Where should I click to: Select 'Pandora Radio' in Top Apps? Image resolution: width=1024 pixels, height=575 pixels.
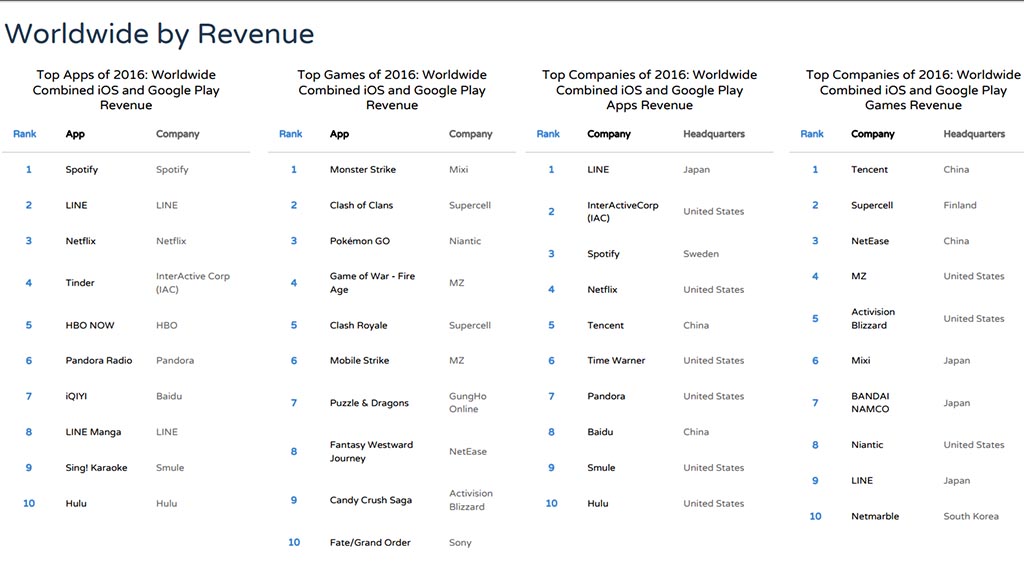[x=99, y=361]
